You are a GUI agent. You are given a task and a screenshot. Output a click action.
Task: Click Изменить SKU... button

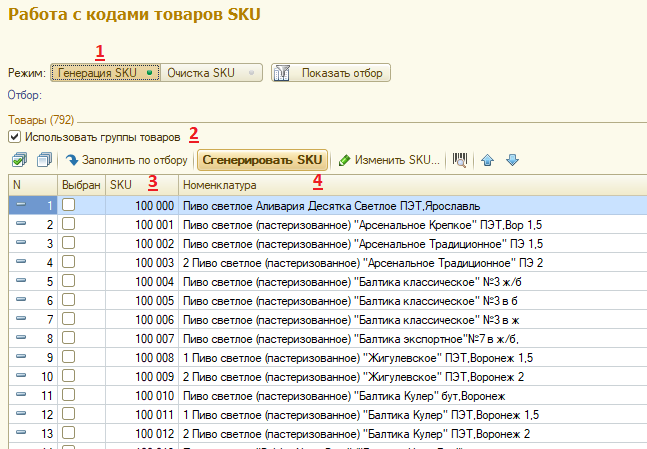[389, 160]
